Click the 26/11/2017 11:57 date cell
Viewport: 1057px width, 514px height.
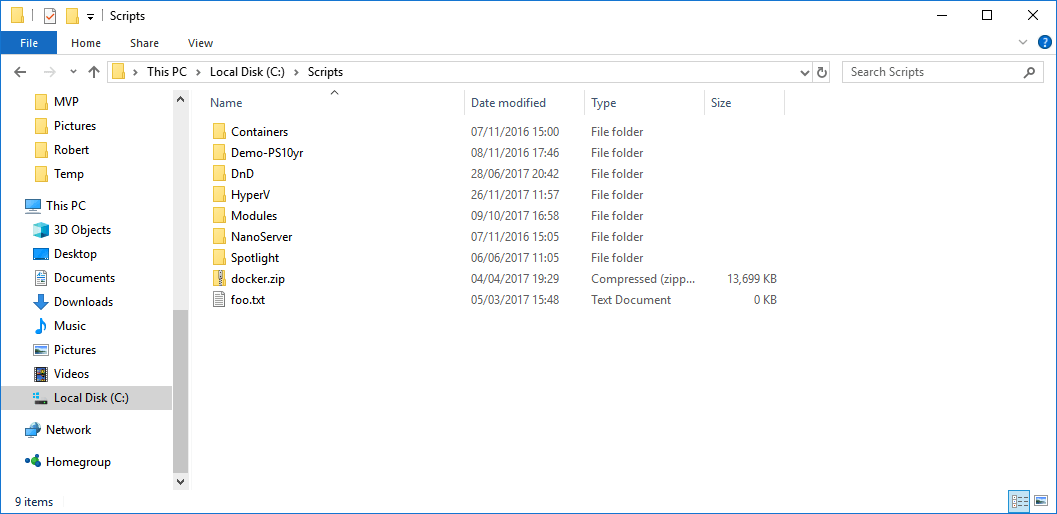point(515,195)
